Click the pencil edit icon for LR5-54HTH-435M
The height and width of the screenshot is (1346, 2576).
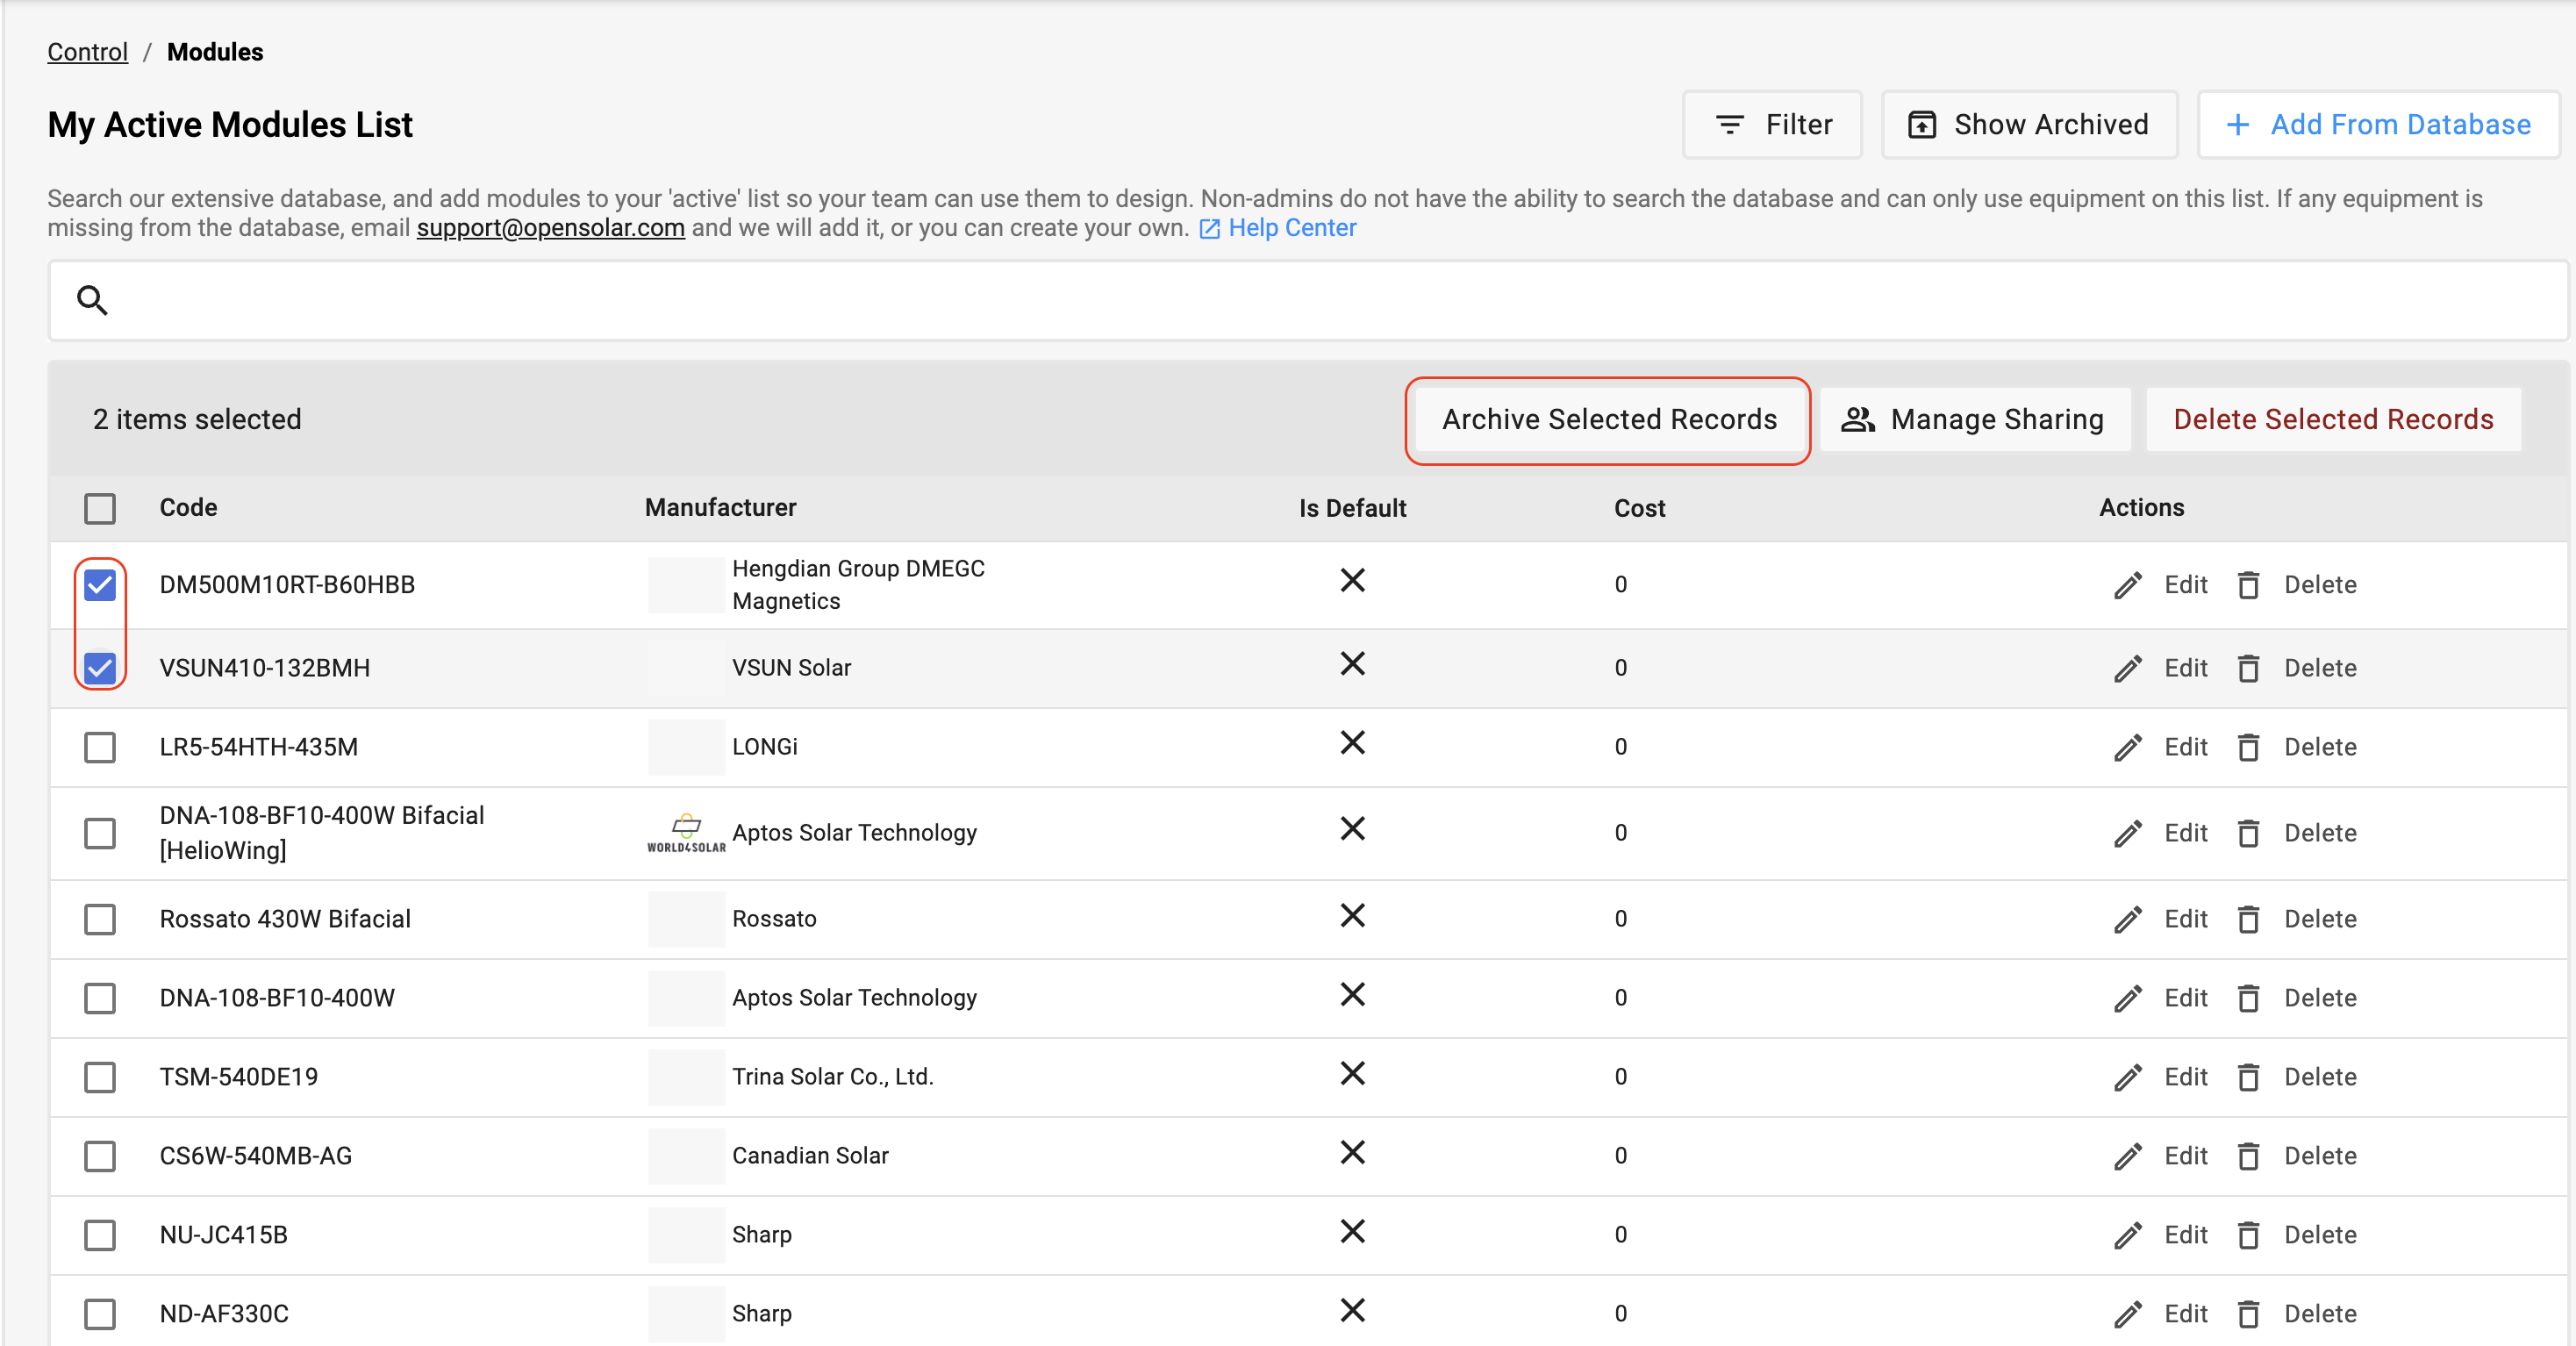pos(2128,747)
